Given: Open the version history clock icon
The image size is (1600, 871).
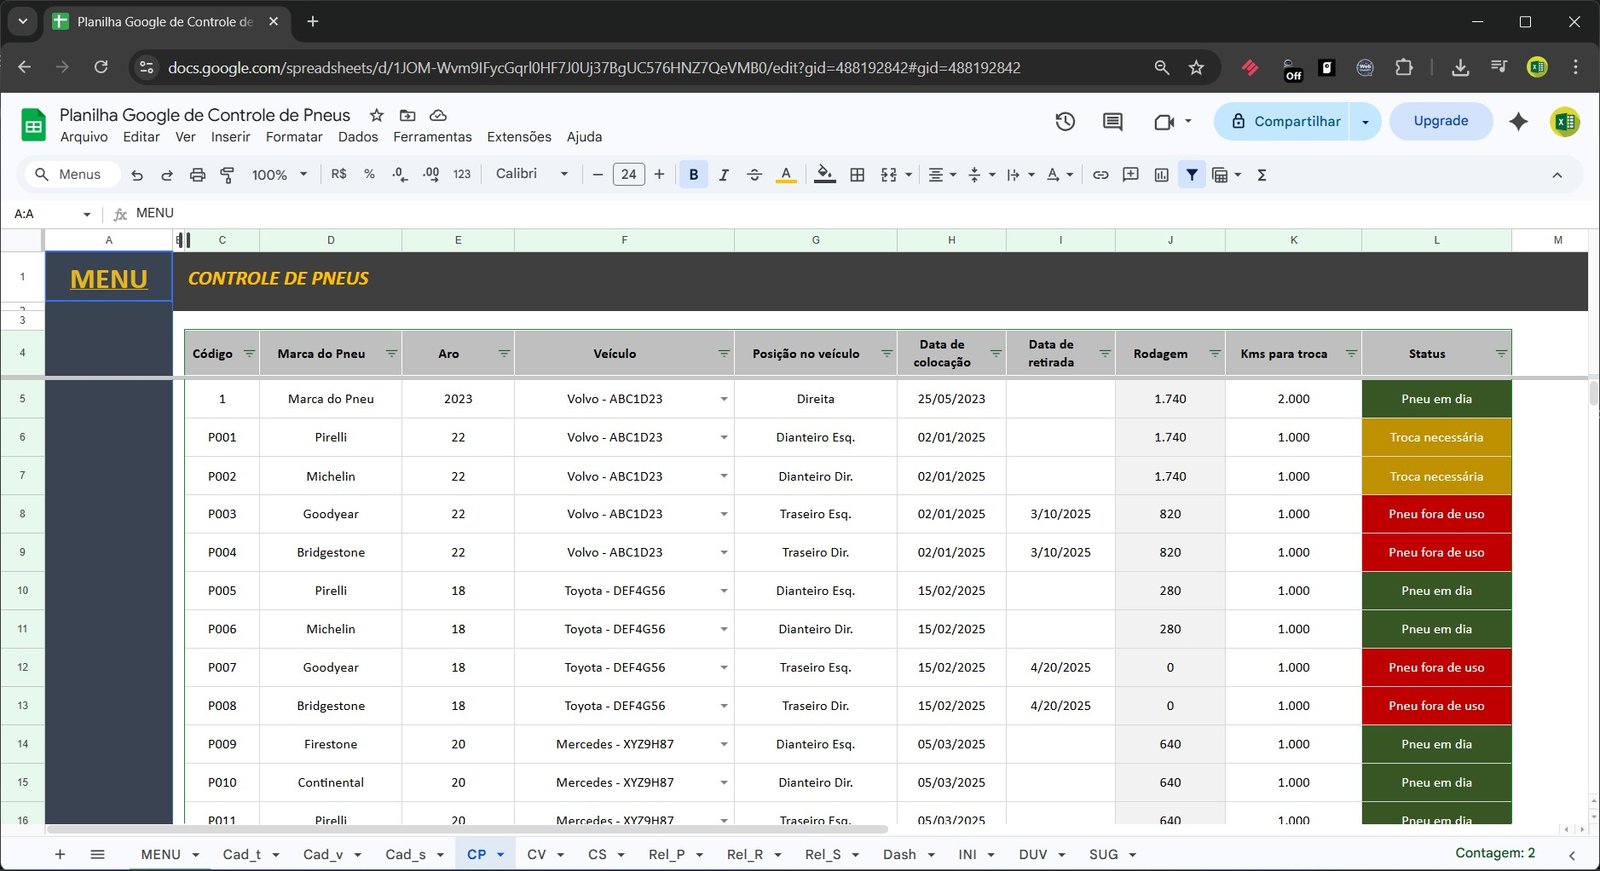Looking at the screenshot, I should 1065,121.
